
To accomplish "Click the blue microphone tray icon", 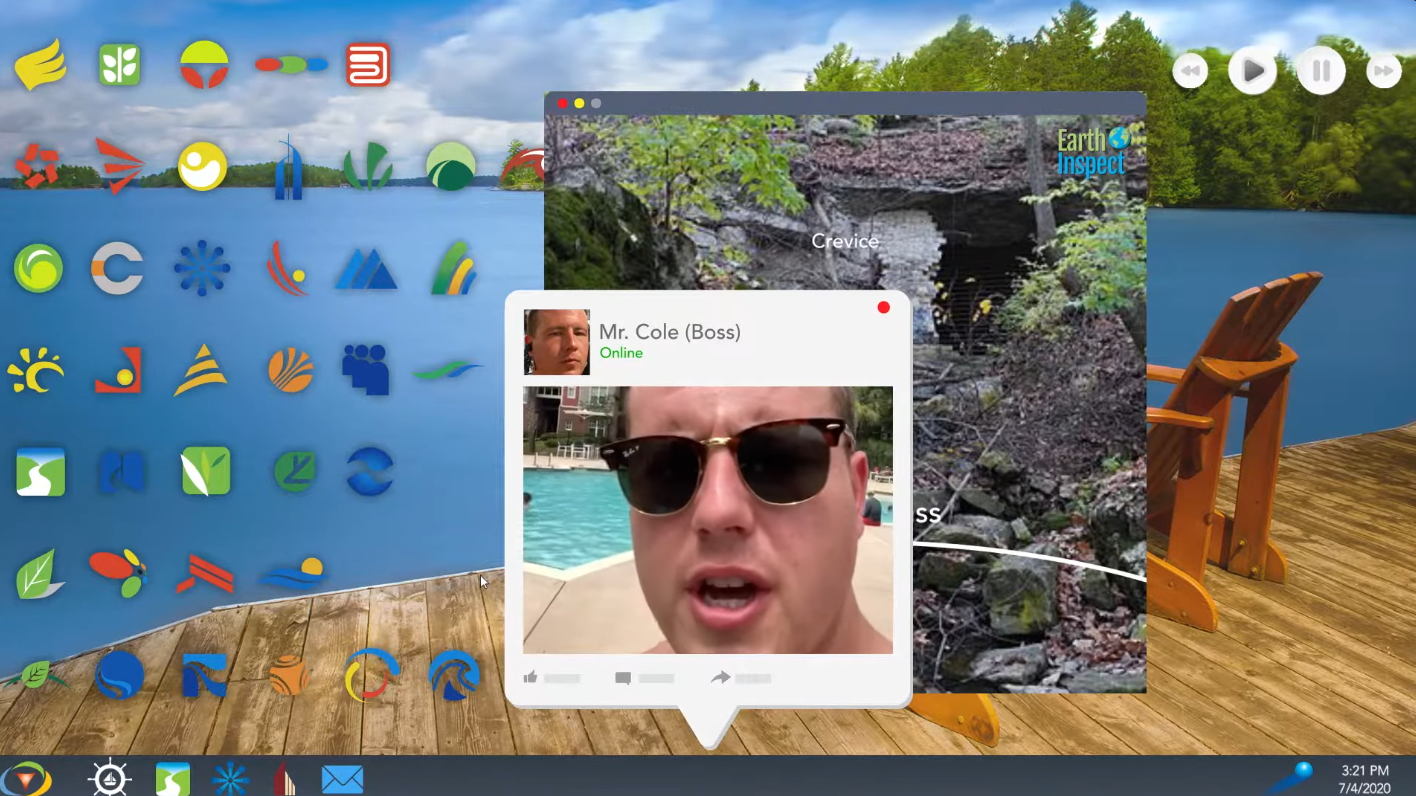I will 1289,777.
